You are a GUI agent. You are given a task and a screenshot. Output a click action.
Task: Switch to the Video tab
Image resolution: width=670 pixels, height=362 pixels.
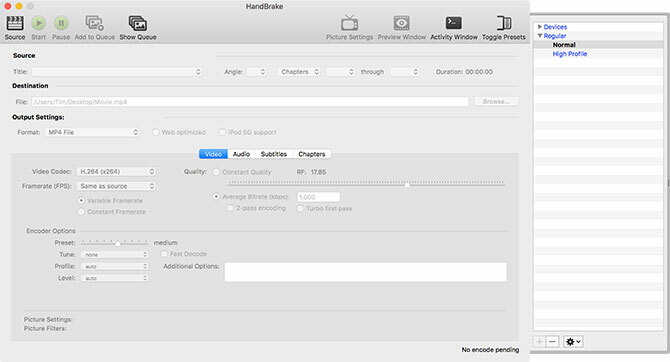213,154
